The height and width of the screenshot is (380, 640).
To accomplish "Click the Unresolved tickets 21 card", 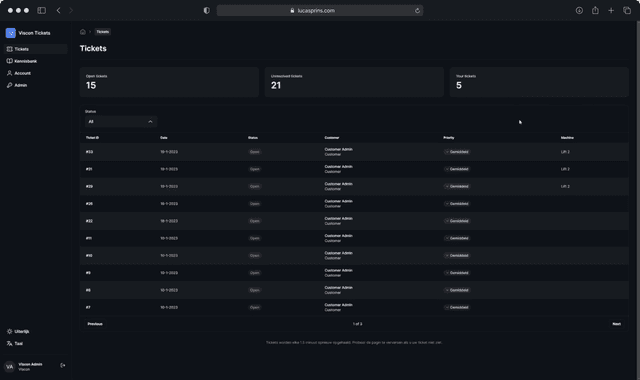I will point(354,82).
